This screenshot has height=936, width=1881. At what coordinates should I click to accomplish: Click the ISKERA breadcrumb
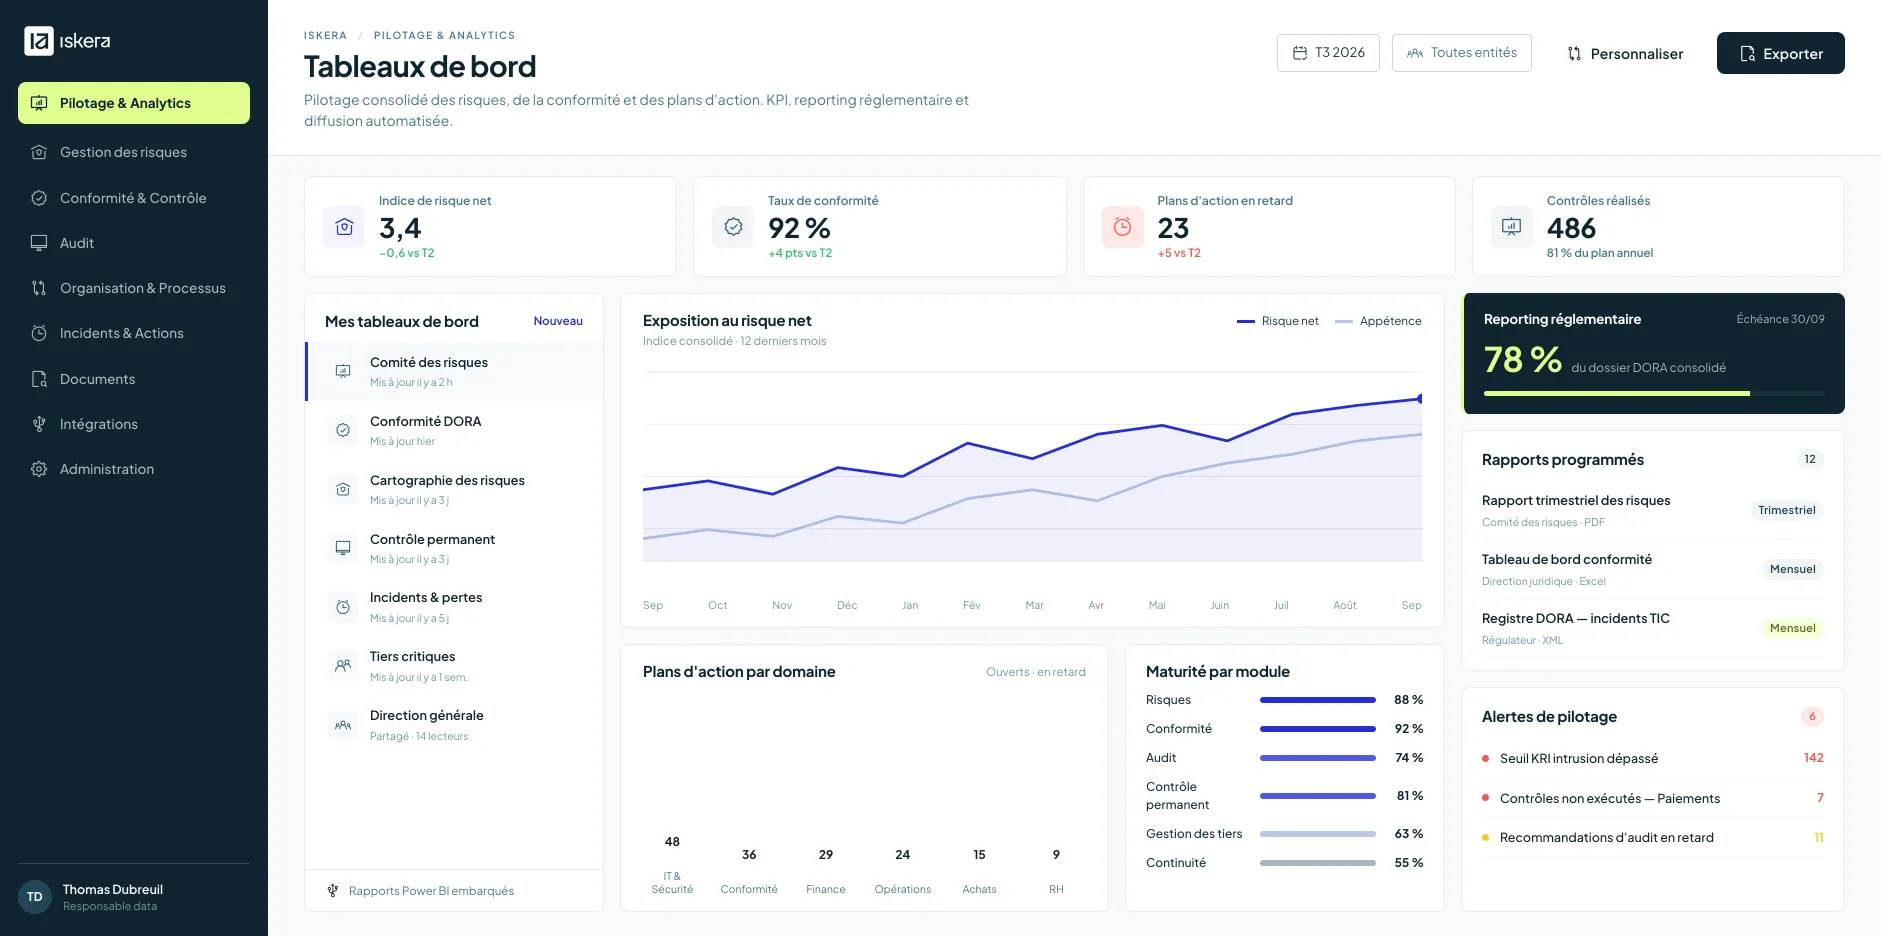[x=325, y=35]
